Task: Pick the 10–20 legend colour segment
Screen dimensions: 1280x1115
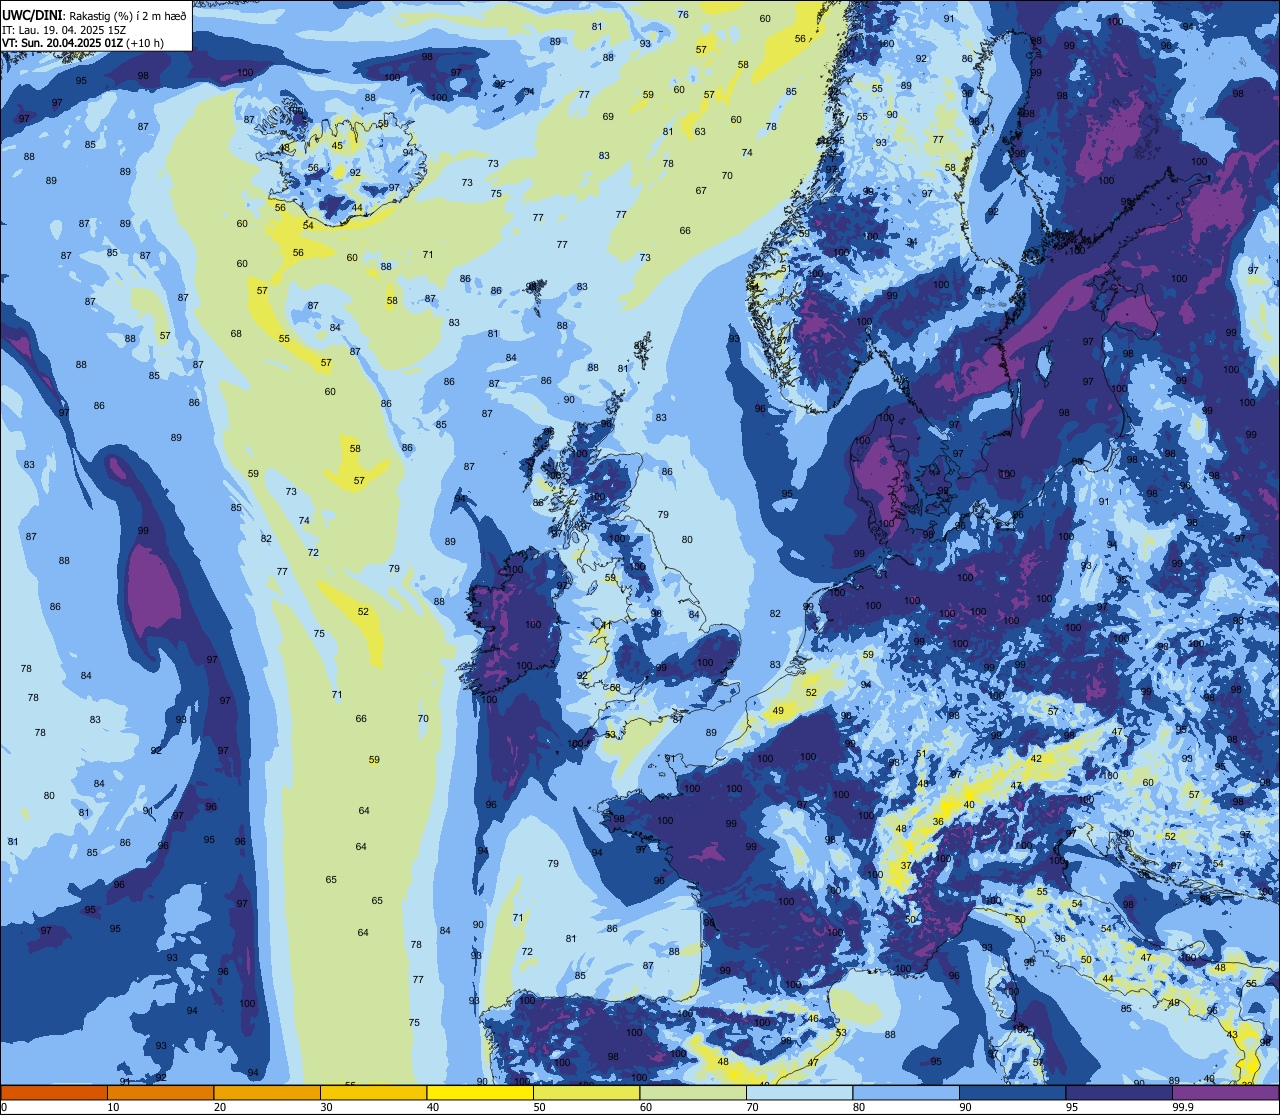Action: coord(160,1092)
